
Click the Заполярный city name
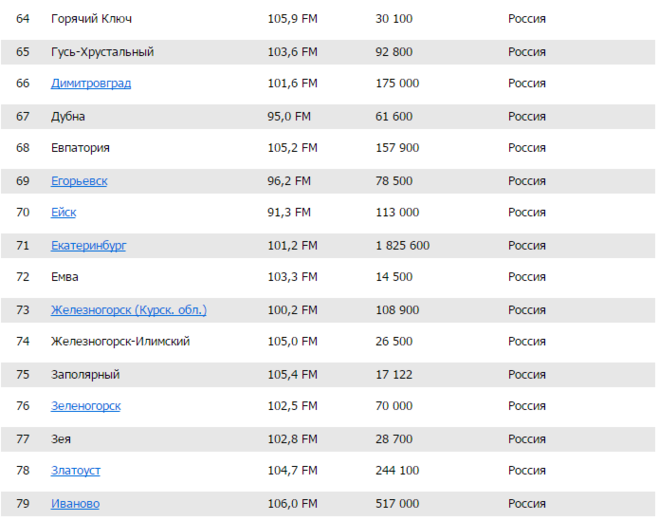pyautogui.click(x=85, y=374)
